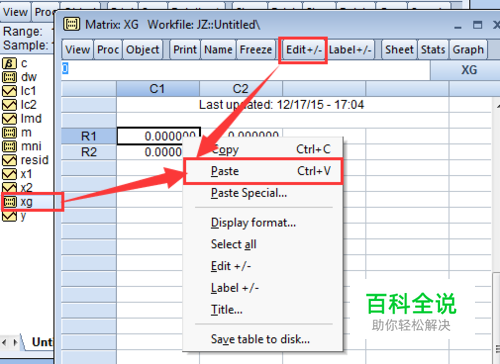Open the Proc menu in Matrix window
Viewport: 500px width, 364px height.
click(108, 50)
